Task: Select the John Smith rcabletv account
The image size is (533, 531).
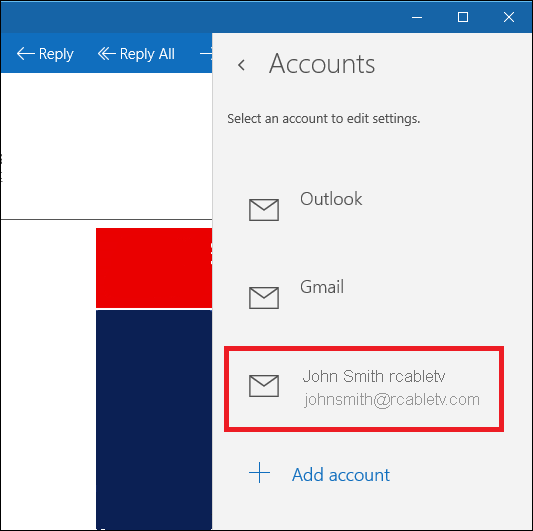Action: pyautogui.click(x=364, y=389)
